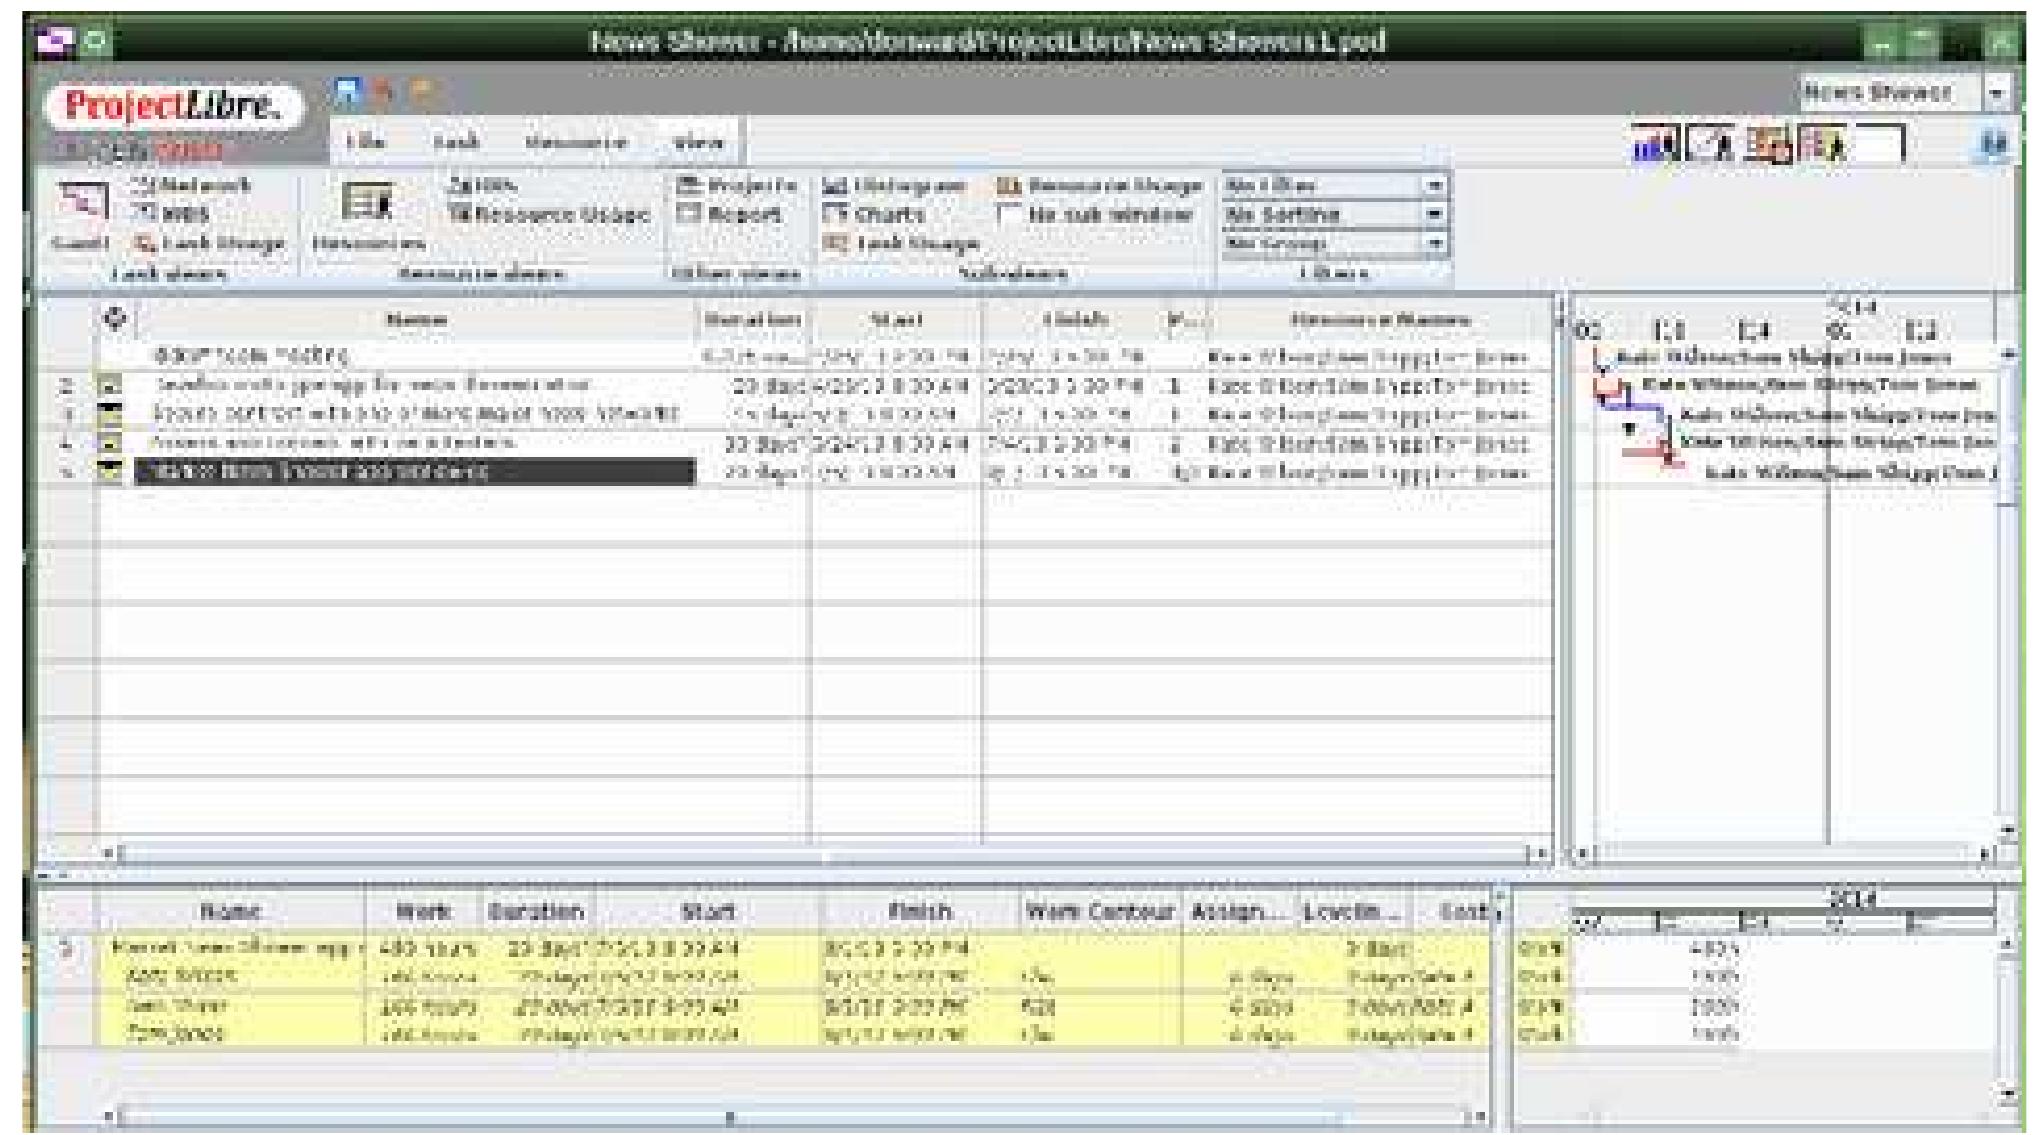Open Resource Usage under Resource views

point(548,214)
